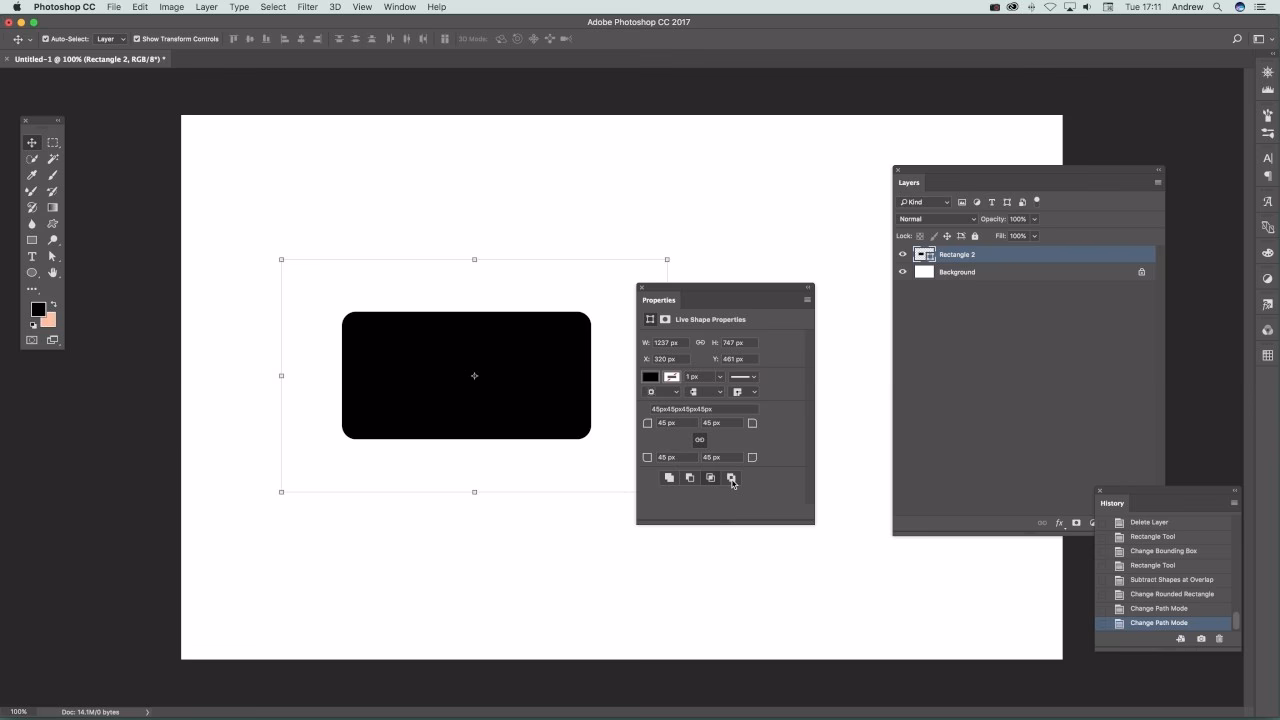Switch to Quick Mask mode in the toolbar
The image size is (1280, 720).
31,338
